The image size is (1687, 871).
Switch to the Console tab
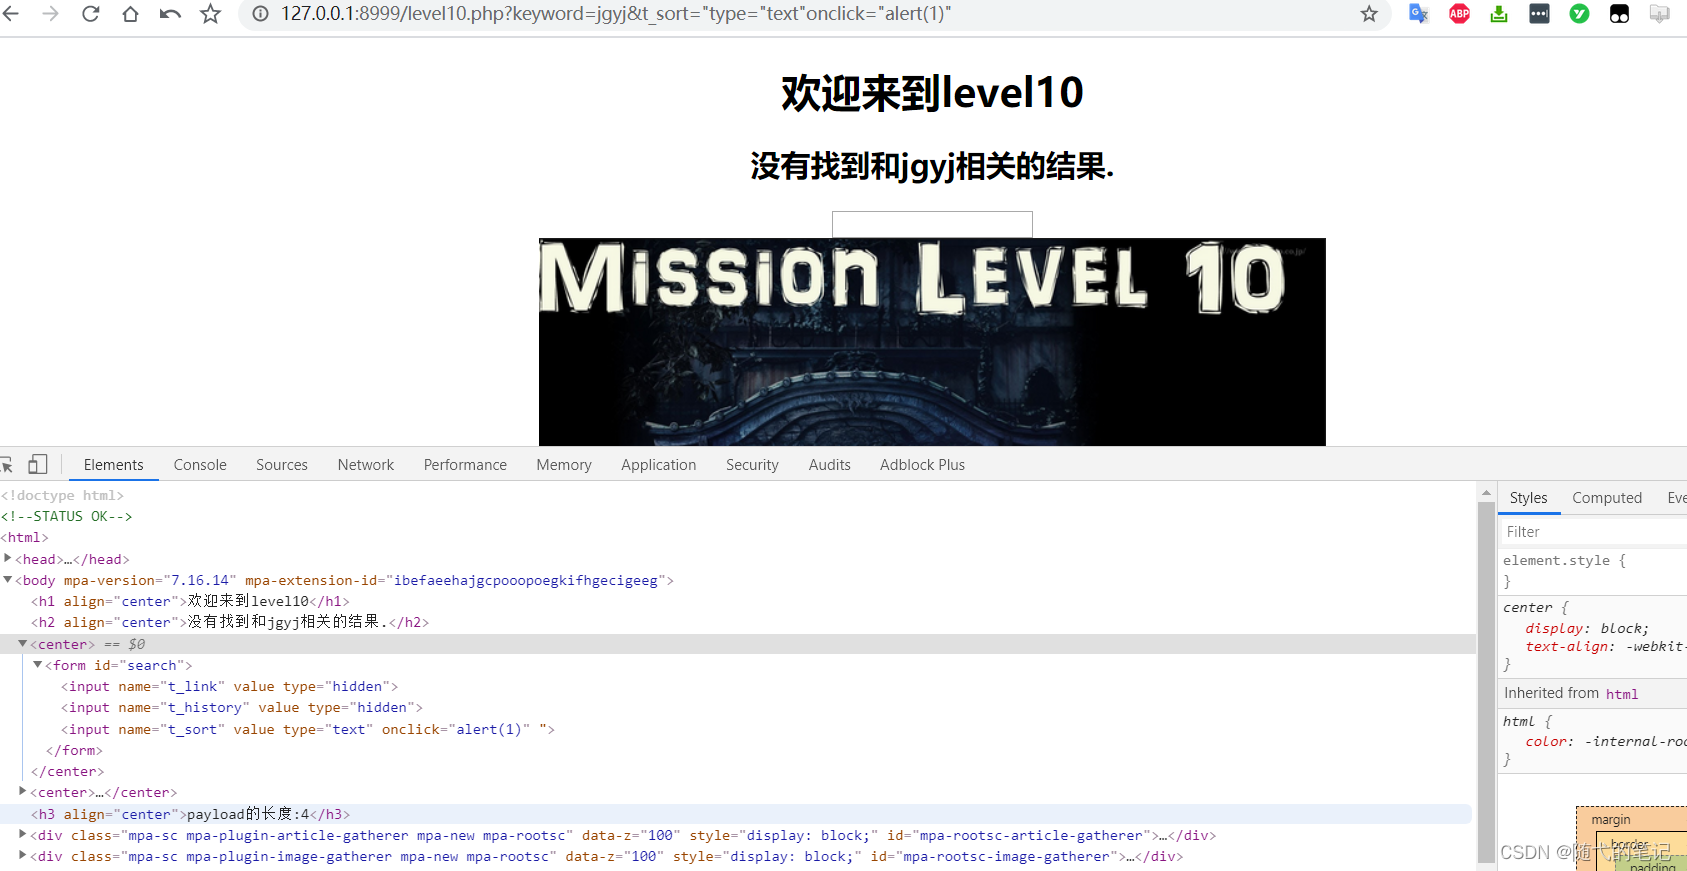pyautogui.click(x=200, y=465)
